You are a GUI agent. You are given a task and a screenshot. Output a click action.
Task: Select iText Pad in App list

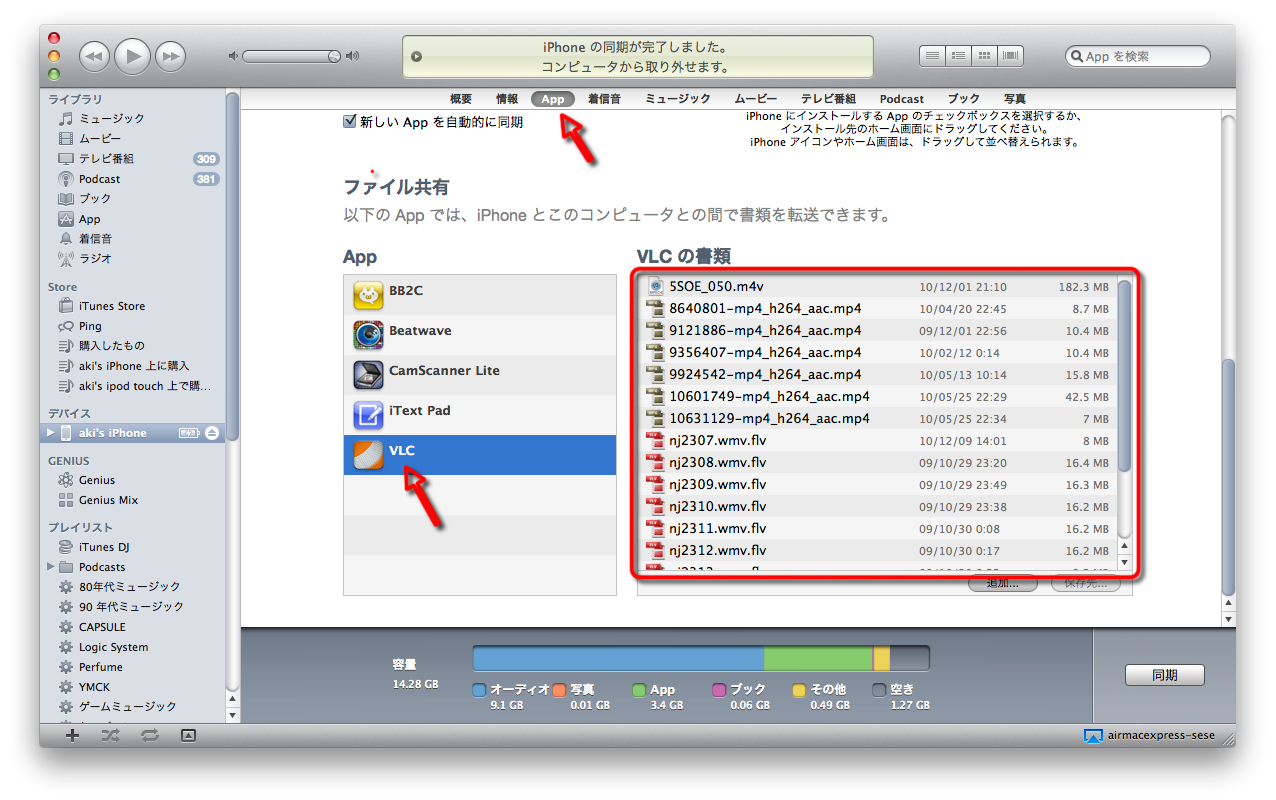pyautogui.click(x=480, y=415)
